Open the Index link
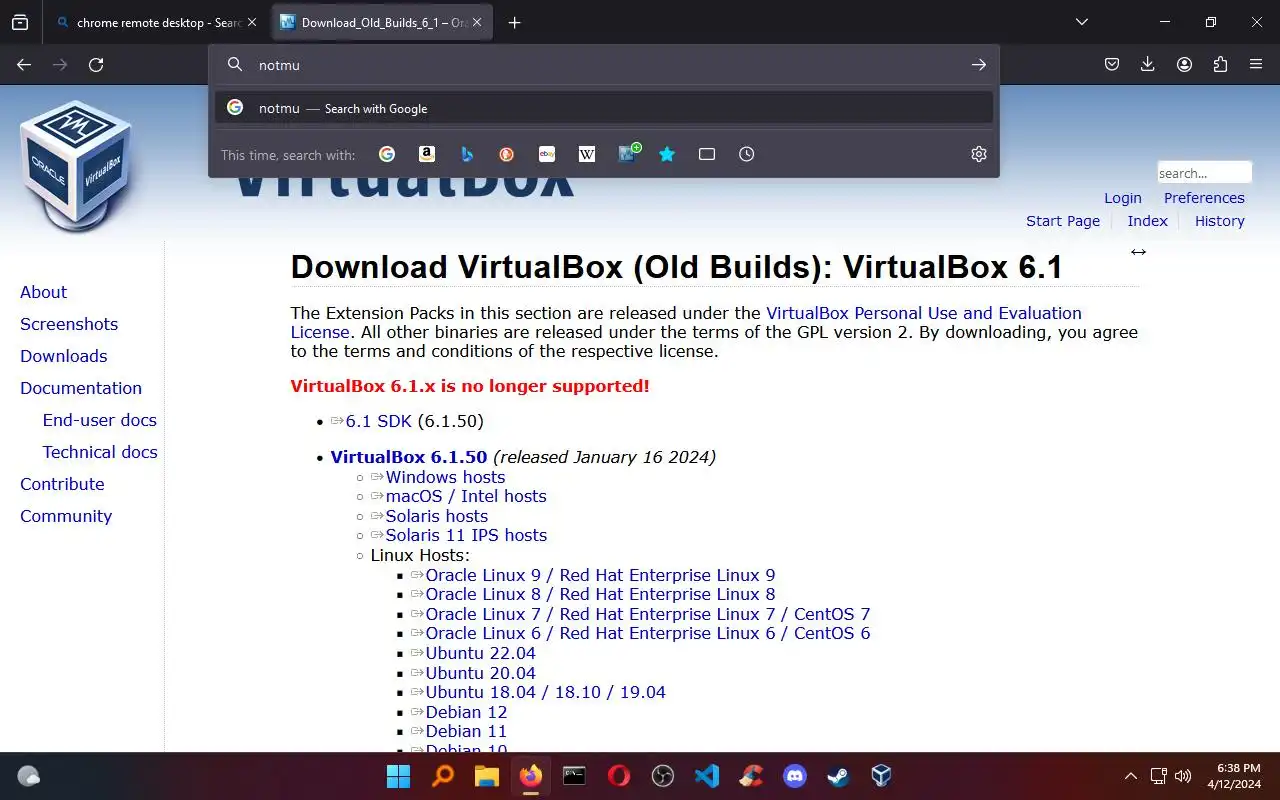 (x=1147, y=221)
